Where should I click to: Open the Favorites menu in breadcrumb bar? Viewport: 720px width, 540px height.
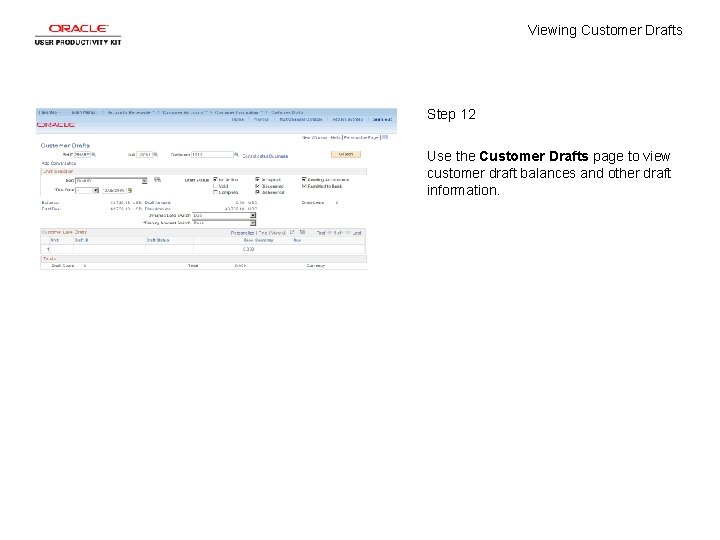[49, 112]
